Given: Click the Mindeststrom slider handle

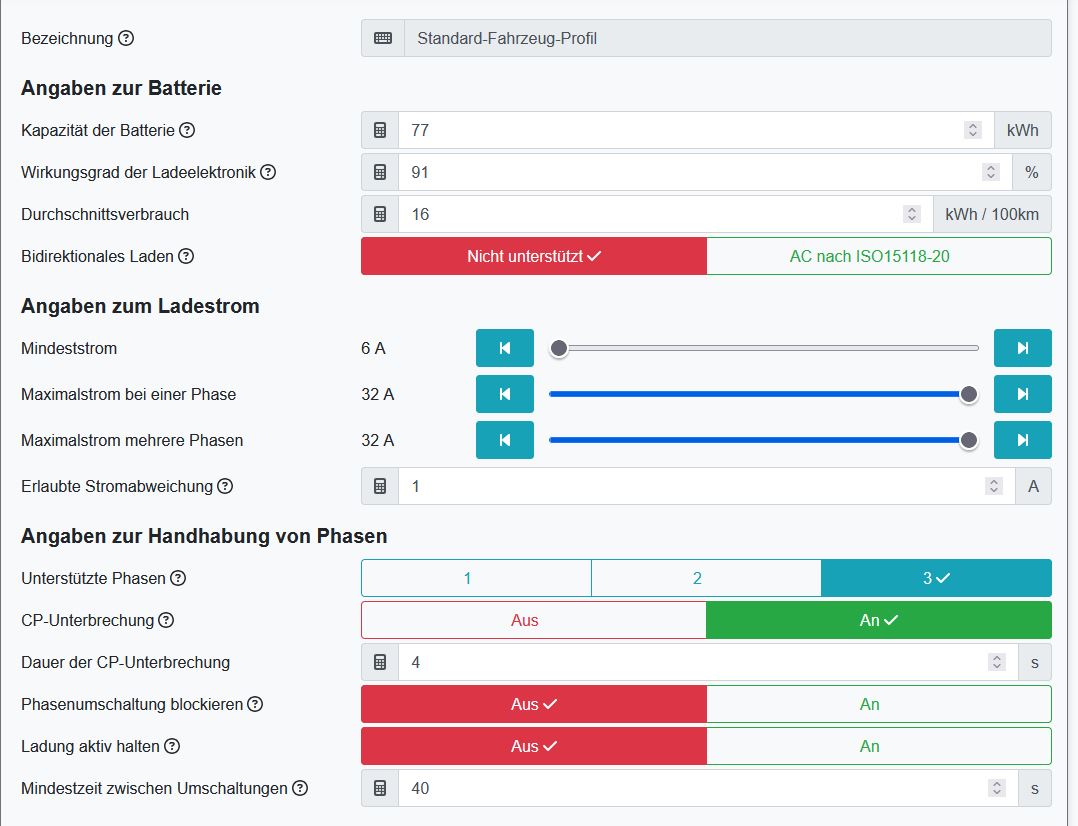Looking at the screenshot, I should [x=559, y=348].
